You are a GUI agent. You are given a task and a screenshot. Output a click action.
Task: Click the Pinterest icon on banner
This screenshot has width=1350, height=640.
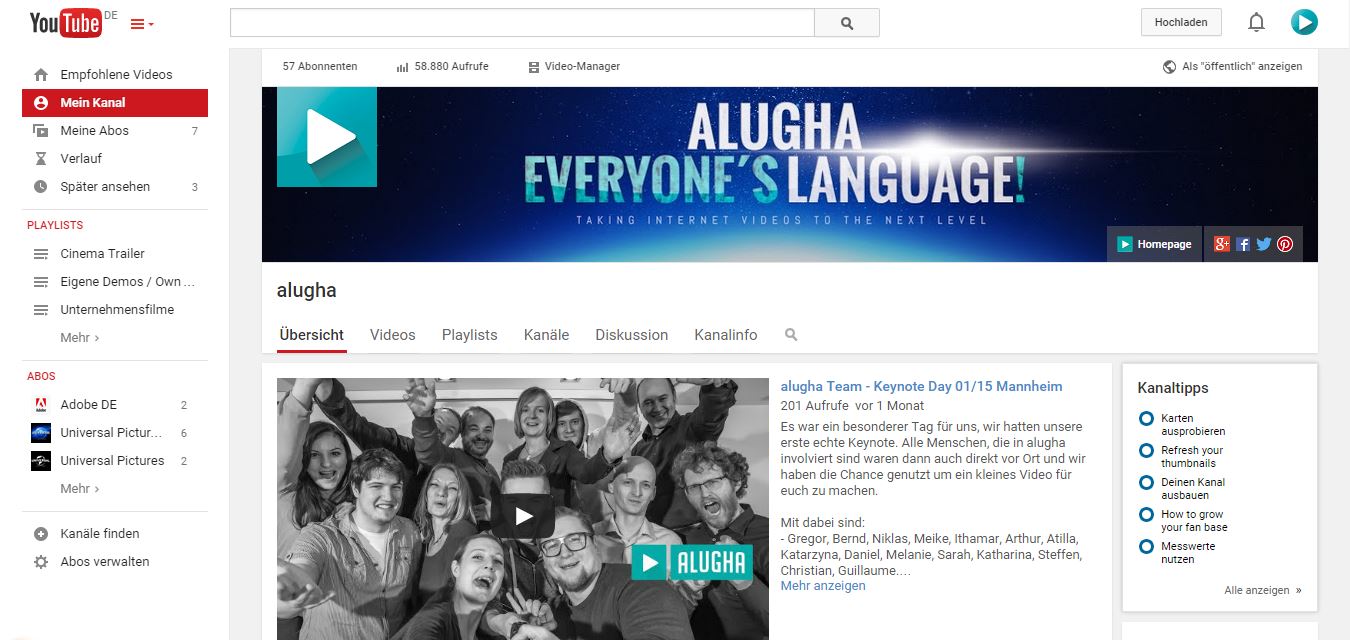(1285, 244)
